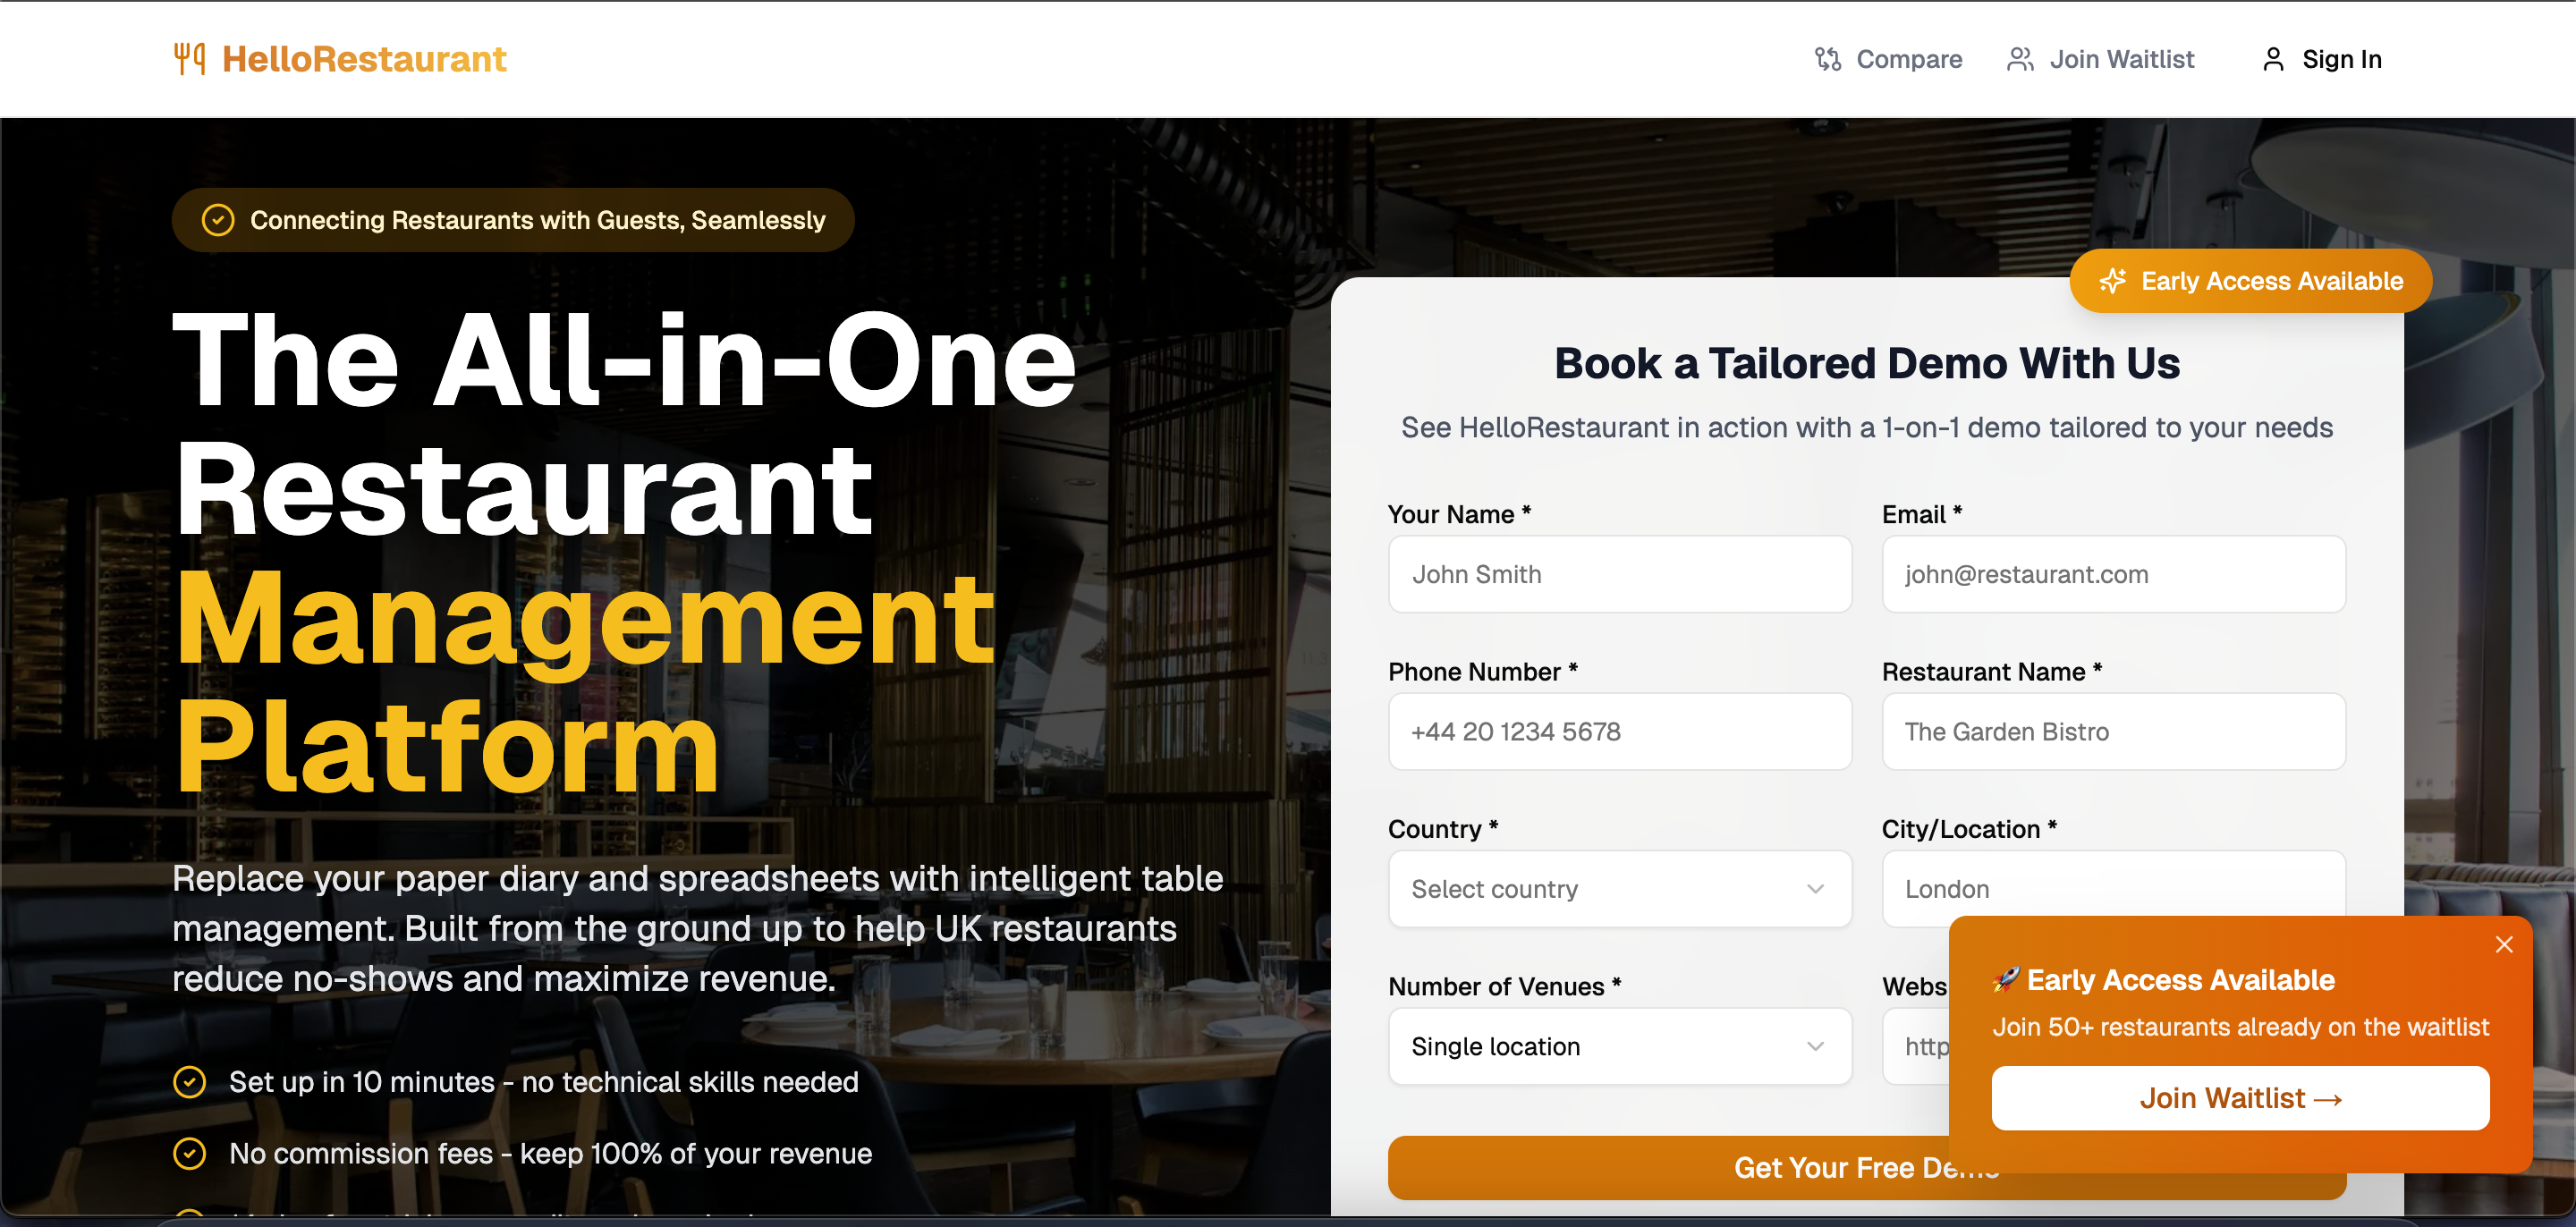Viewport: 2576px width, 1227px height.
Task: Click the HelloRestaurant brand name link
Action: [x=364, y=59]
